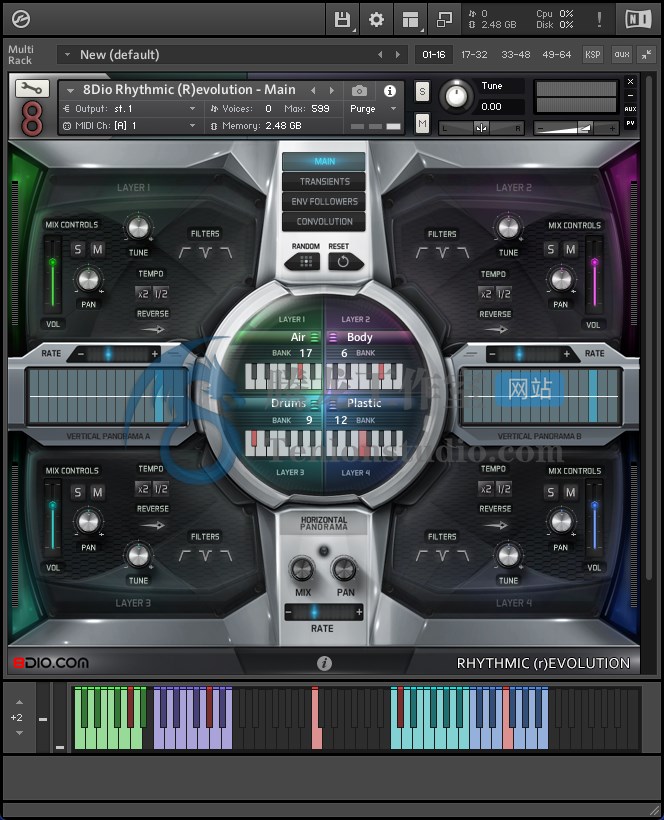The image size is (664, 820).
Task: Mute Layer 2 with M button
Action: click(570, 249)
